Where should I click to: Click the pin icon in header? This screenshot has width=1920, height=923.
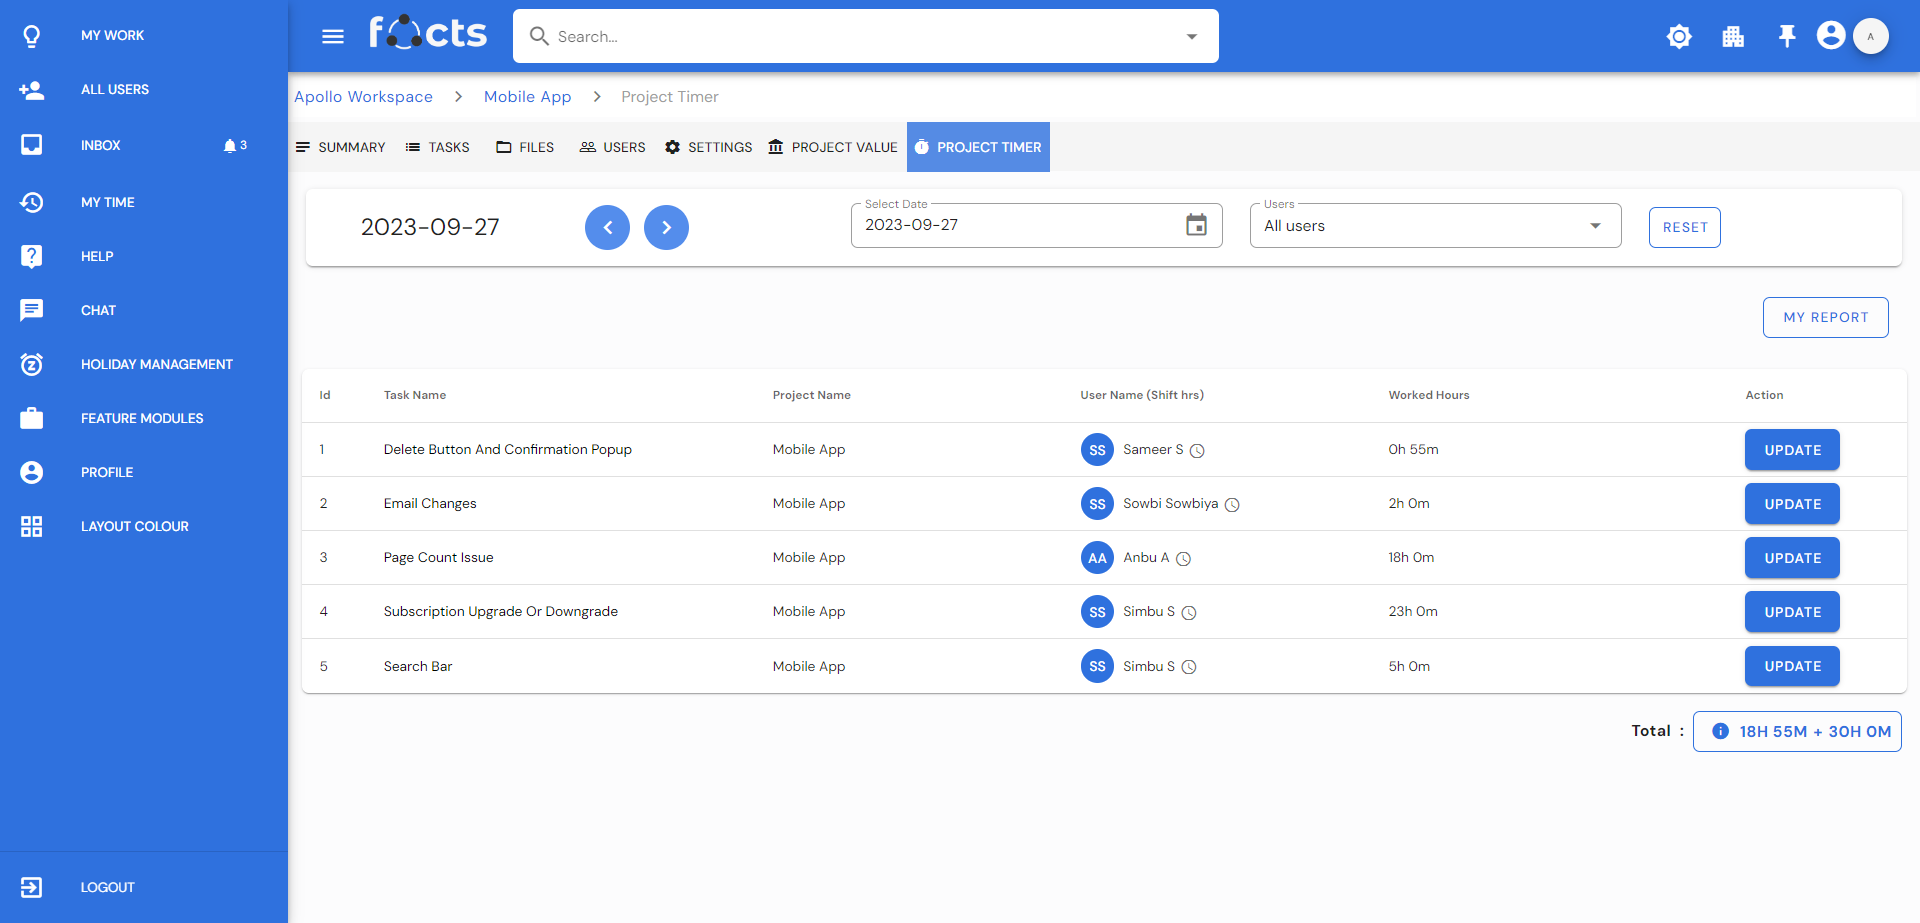(x=1787, y=37)
